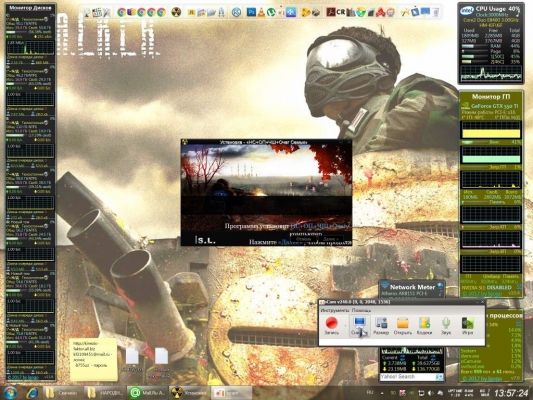Open the volume speaker tray icon
The height and width of the screenshot is (400, 533).
click(x=430, y=393)
